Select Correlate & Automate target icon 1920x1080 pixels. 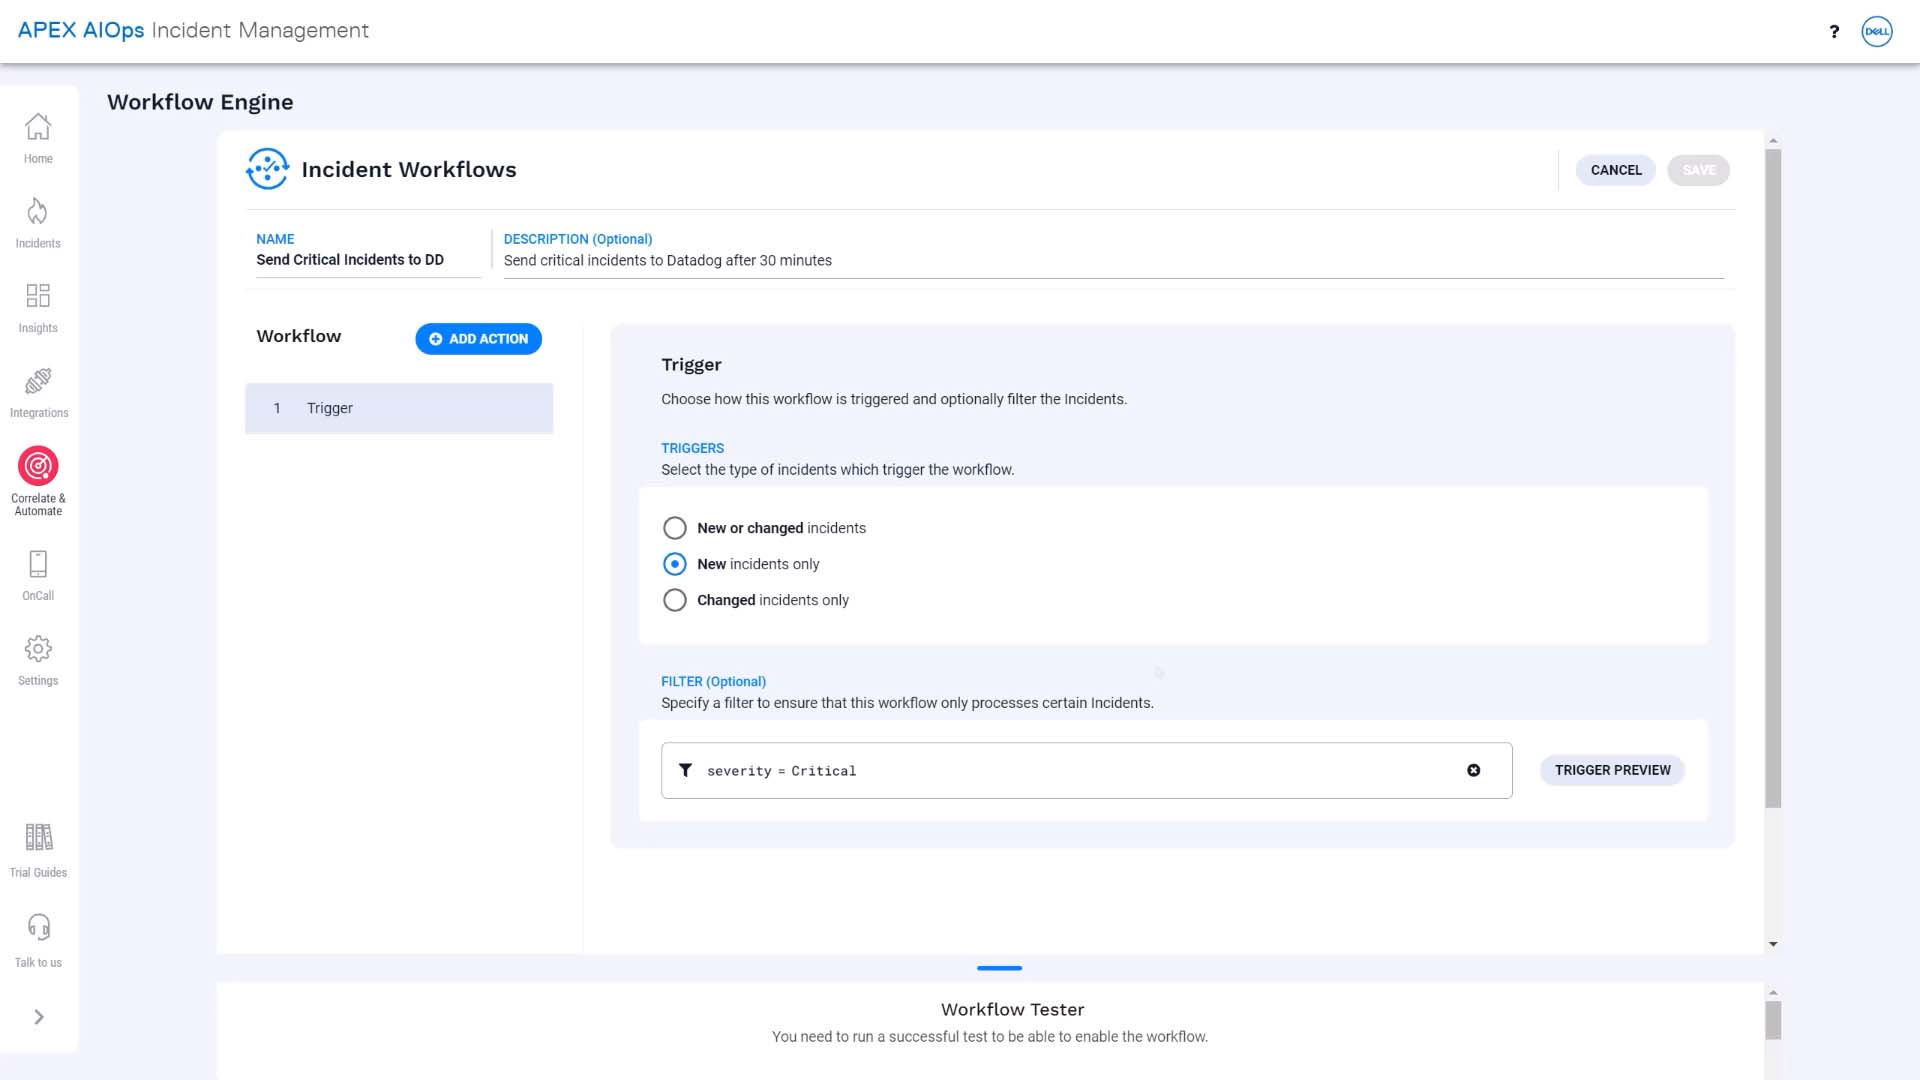click(38, 466)
